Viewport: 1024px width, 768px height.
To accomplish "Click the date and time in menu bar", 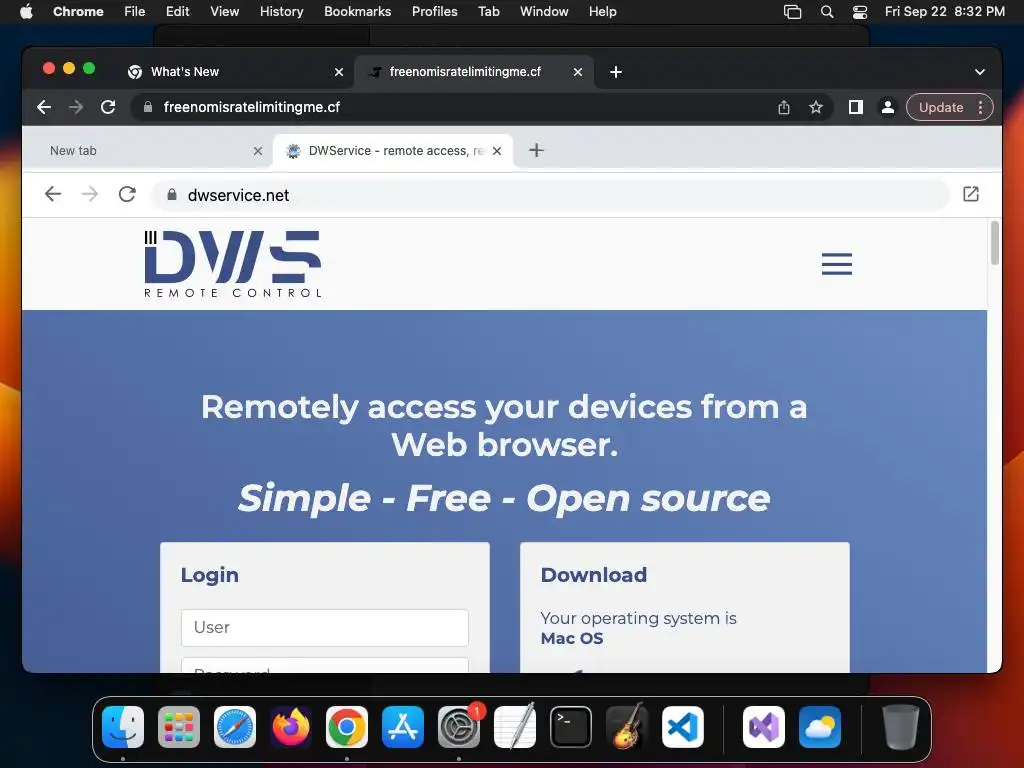I will pos(944,12).
